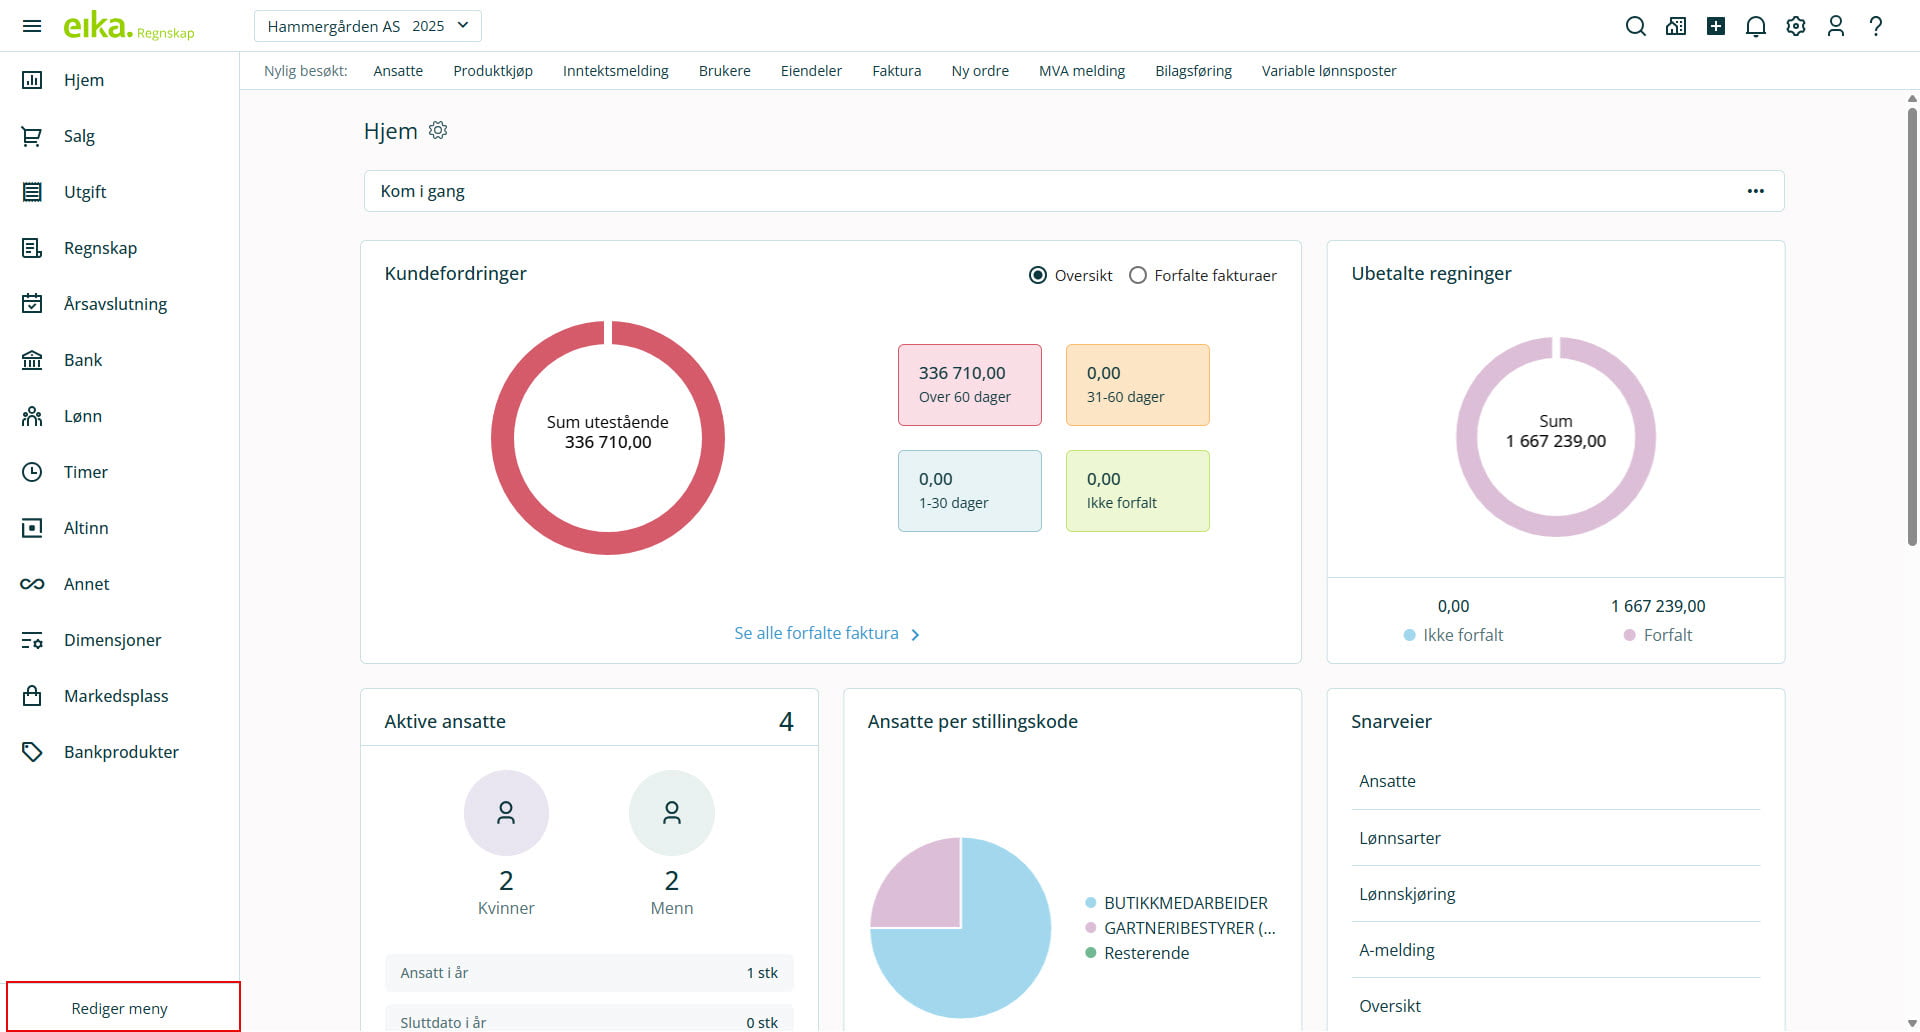Open dashboard settings gear beside Hjem
Screen dimensions: 1920x1032
point(438,130)
